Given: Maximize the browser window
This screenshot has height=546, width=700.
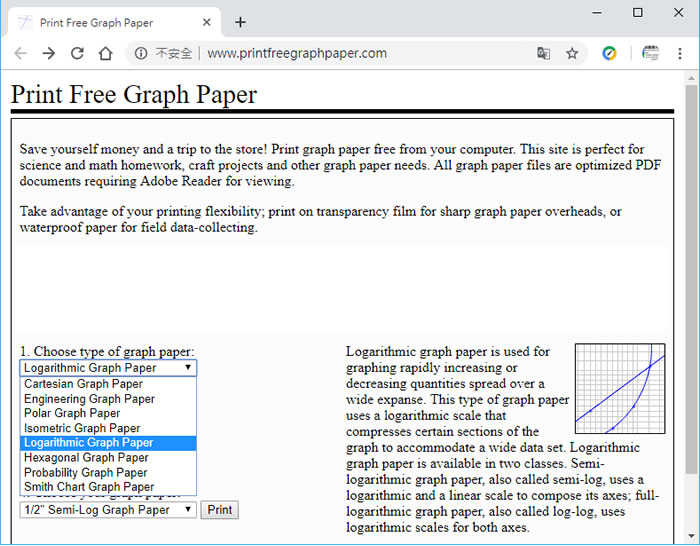Looking at the screenshot, I should tap(638, 13).
